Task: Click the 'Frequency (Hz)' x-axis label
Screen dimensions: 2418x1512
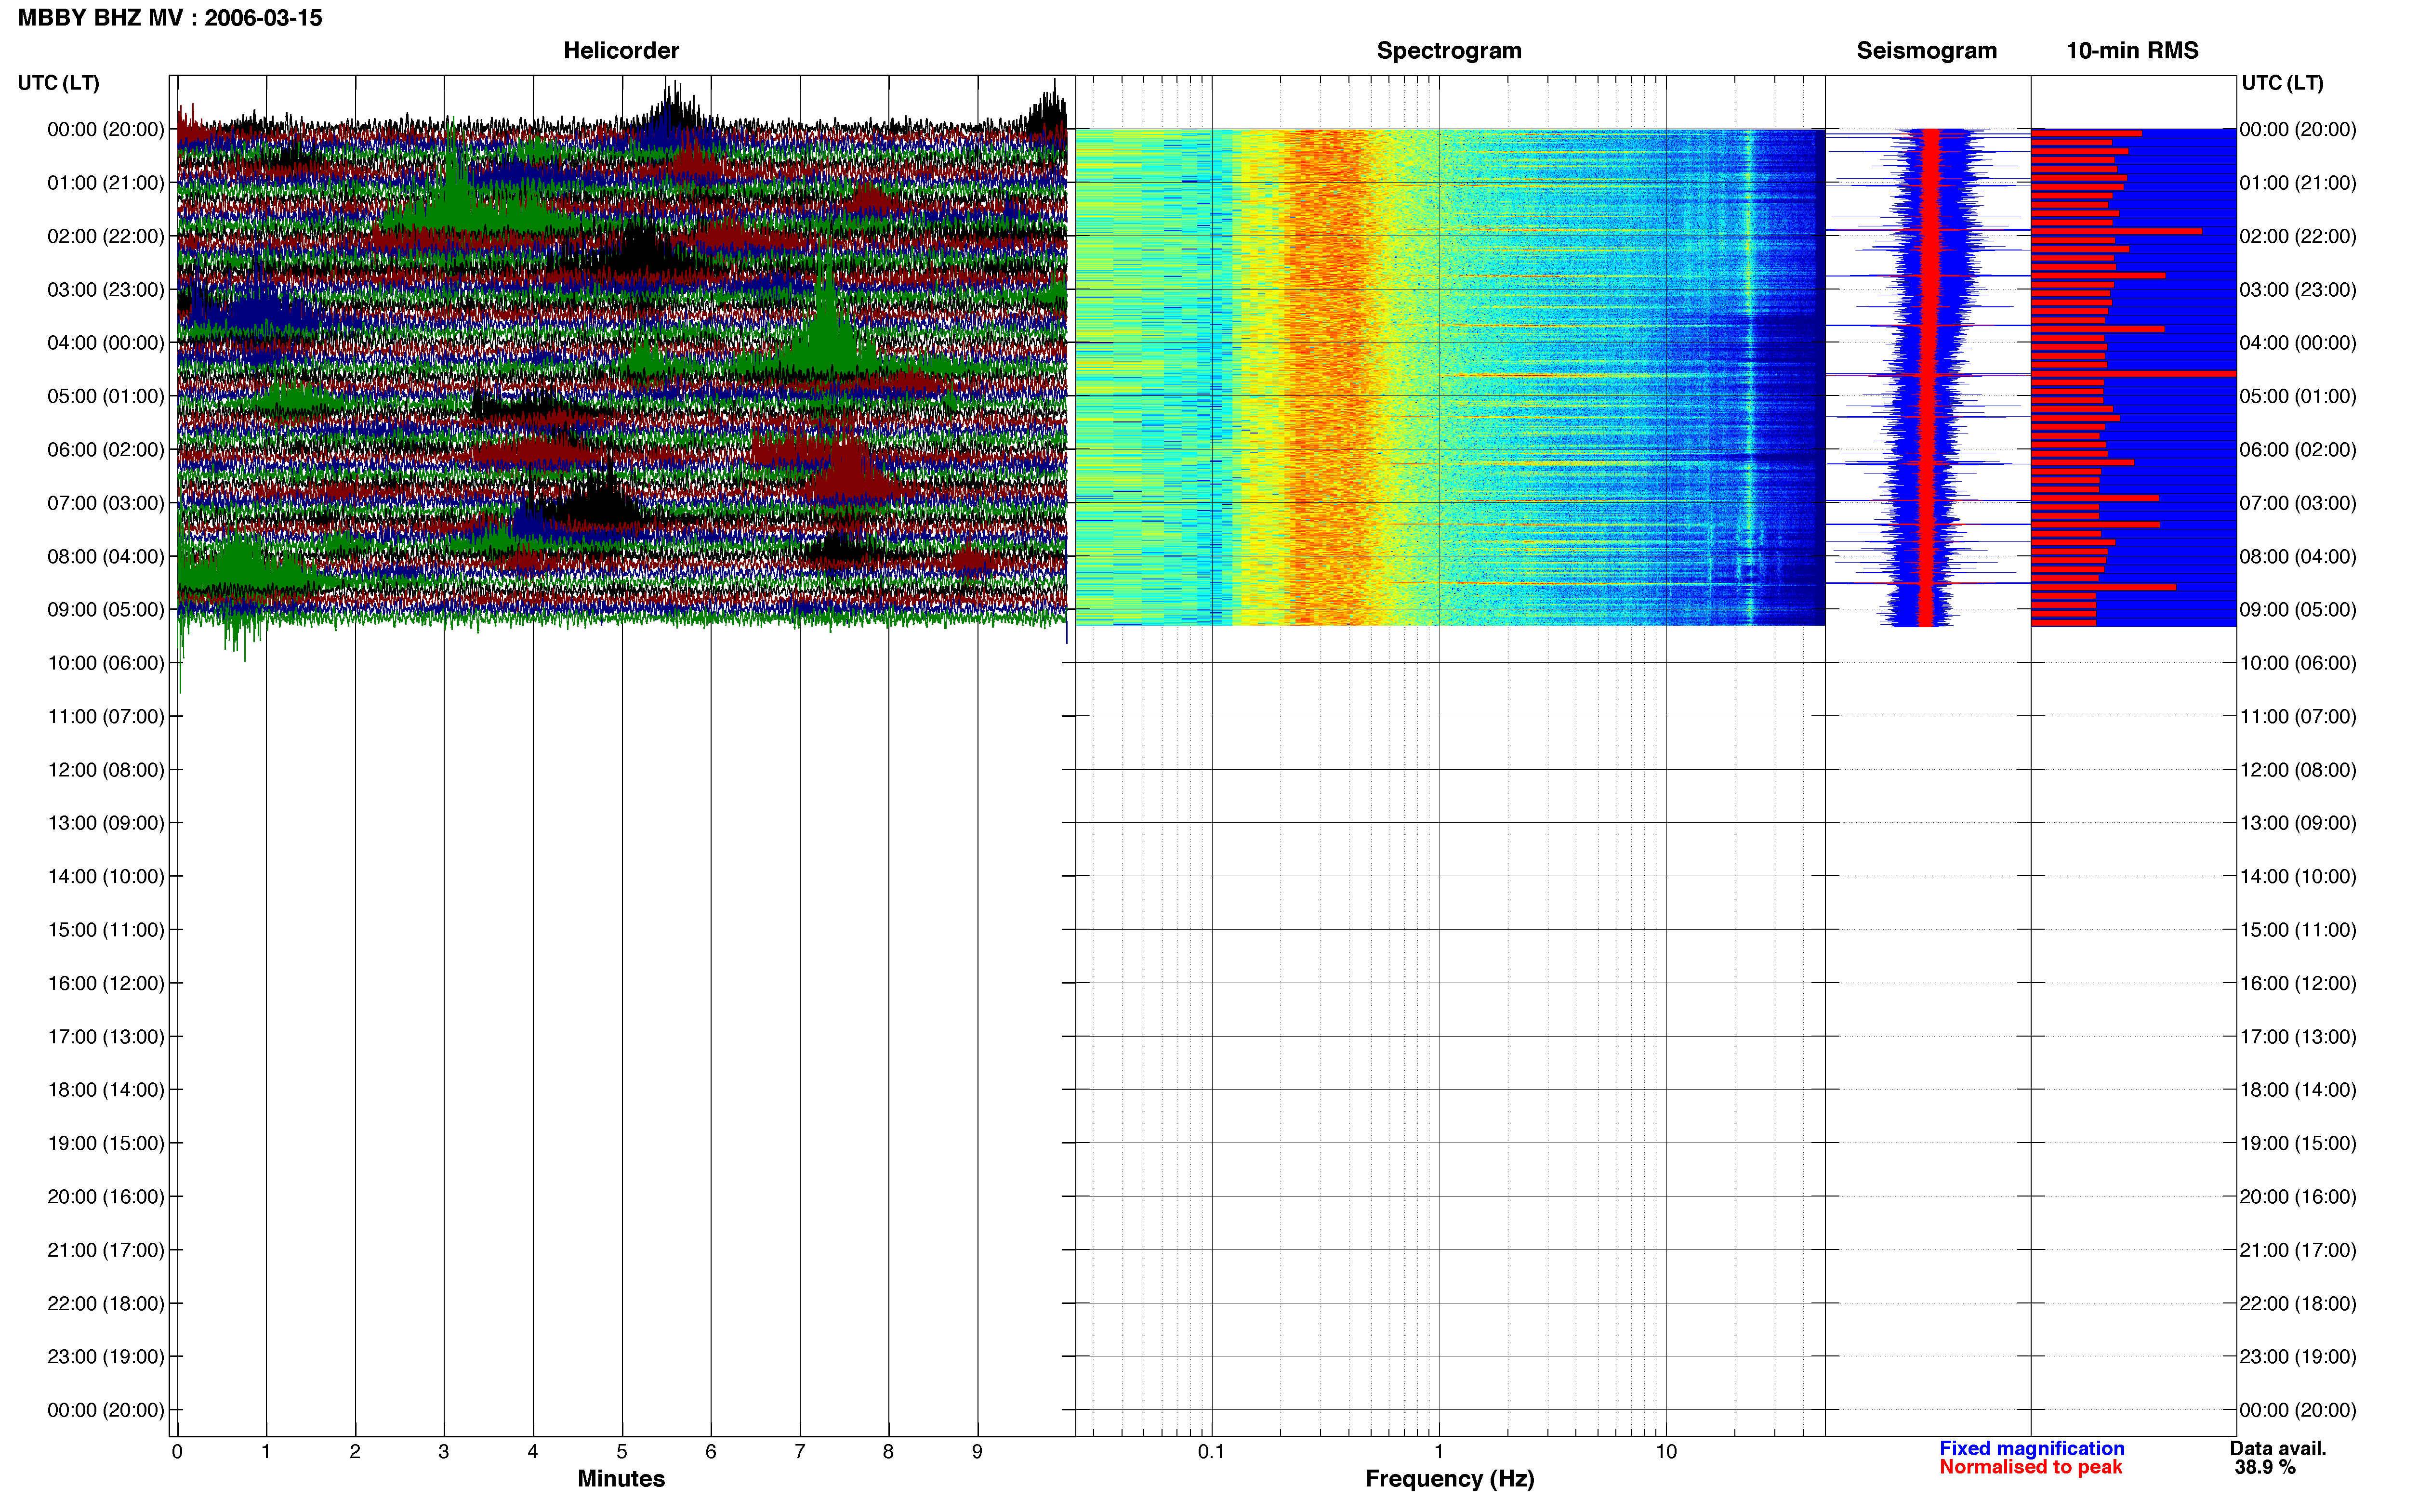Action: pyautogui.click(x=1449, y=1479)
